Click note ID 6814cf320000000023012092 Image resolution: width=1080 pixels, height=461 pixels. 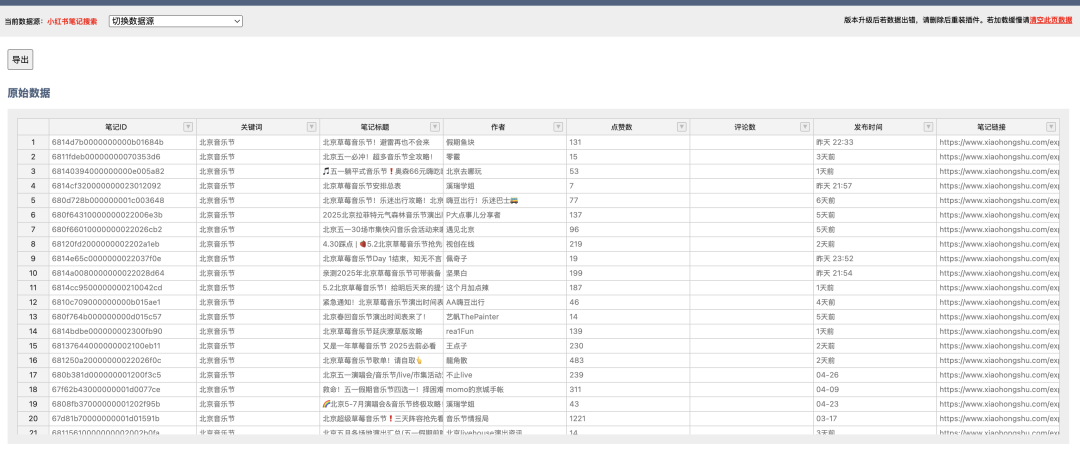123,185
